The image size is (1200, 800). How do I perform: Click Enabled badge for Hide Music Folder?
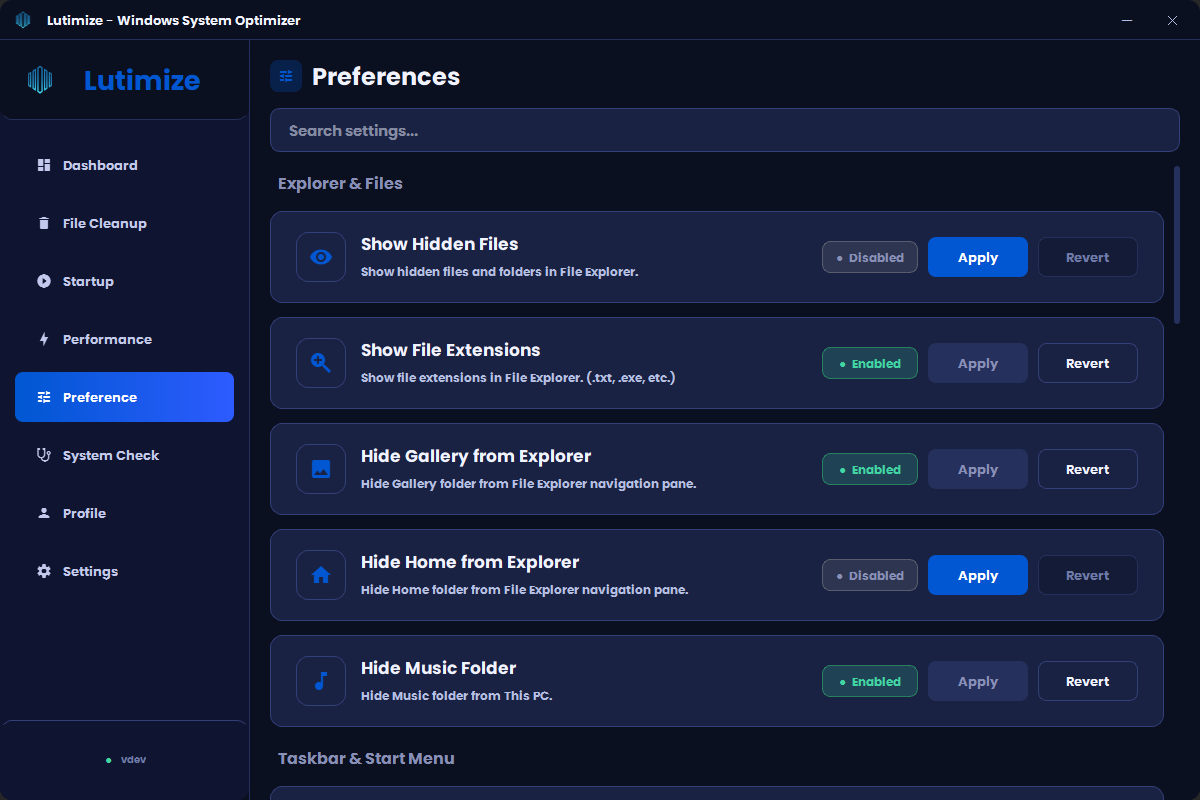tap(870, 681)
